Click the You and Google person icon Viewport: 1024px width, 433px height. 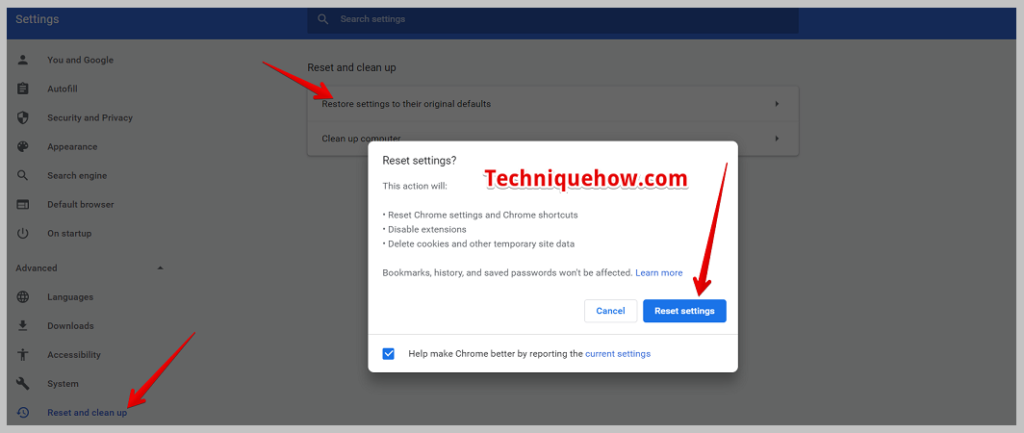pos(23,60)
